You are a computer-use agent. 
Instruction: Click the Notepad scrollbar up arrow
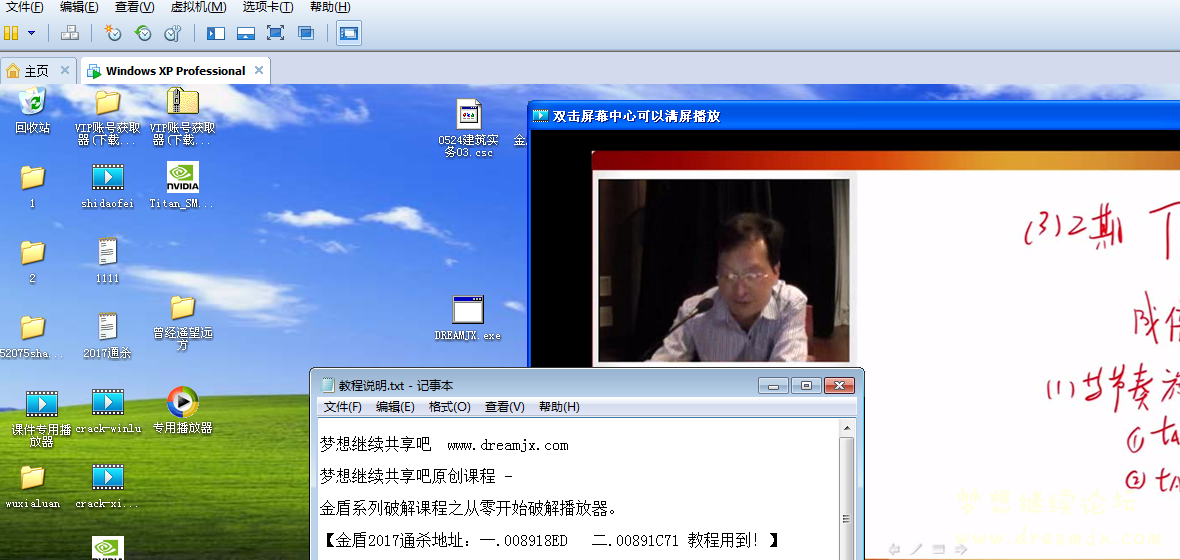point(847,427)
